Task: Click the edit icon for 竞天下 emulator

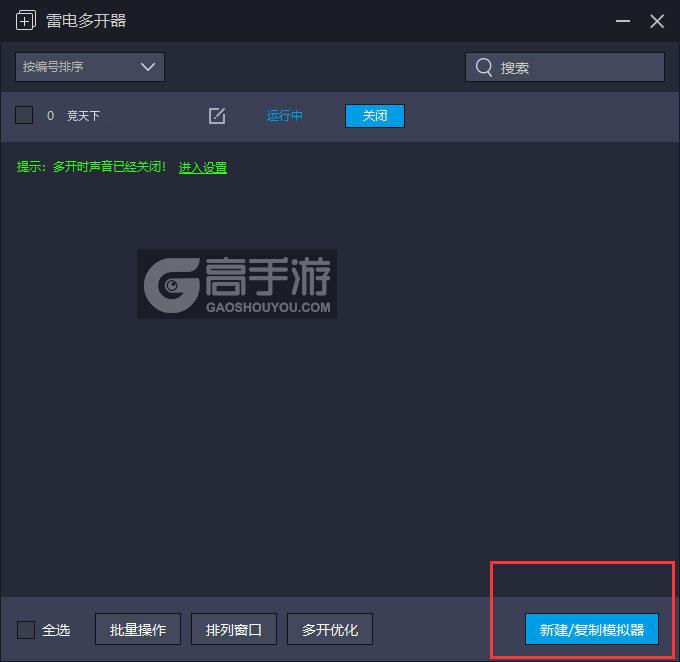Action: click(217, 116)
